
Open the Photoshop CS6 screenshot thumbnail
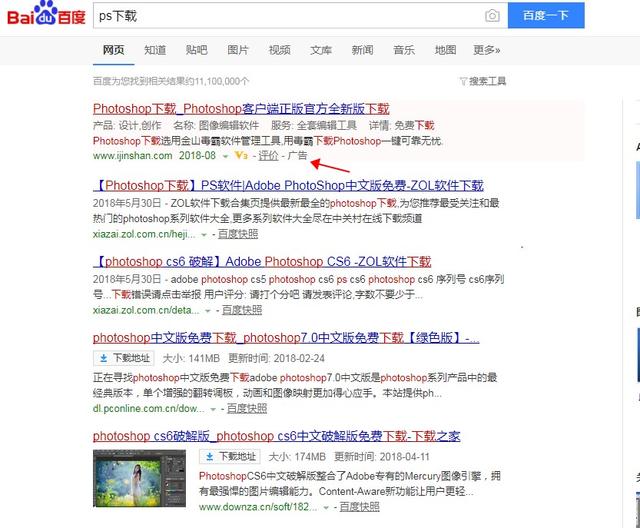coord(139,478)
